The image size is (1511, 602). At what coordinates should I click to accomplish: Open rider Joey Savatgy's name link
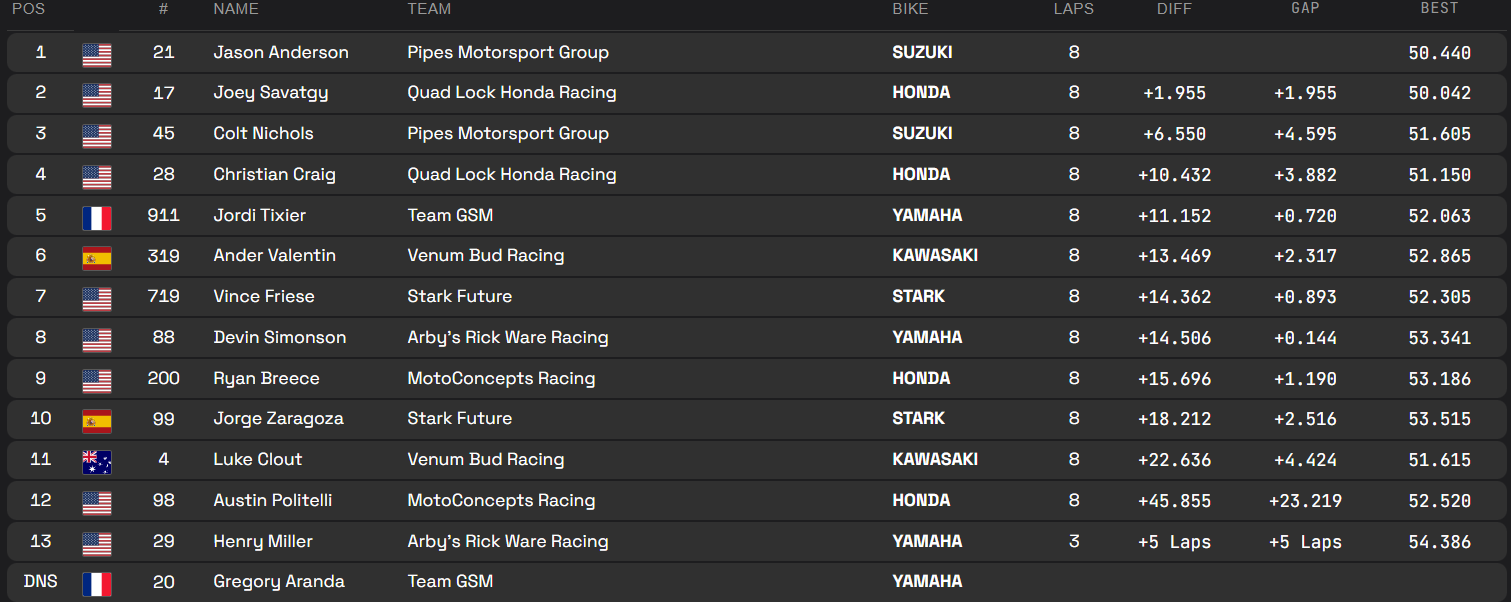coord(270,93)
